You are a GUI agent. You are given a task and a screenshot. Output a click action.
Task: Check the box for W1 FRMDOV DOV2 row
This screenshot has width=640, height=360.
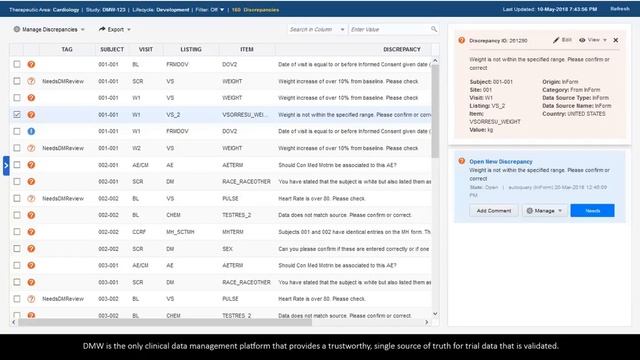pos(17,131)
